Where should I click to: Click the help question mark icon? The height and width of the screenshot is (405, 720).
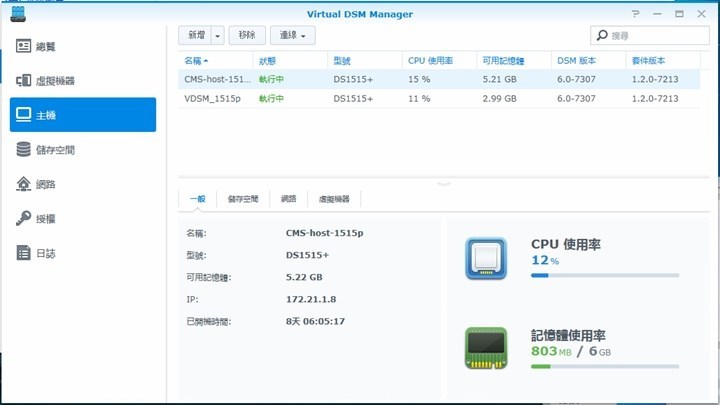pyautogui.click(x=635, y=14)
